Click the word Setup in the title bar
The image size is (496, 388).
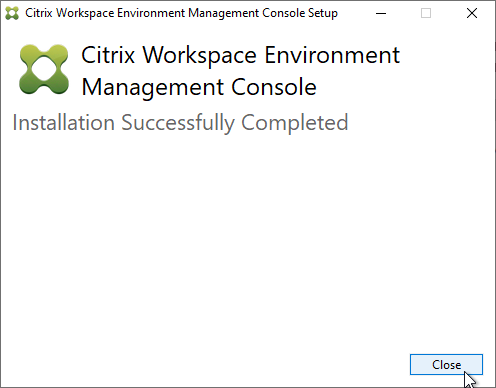point(323,13)
